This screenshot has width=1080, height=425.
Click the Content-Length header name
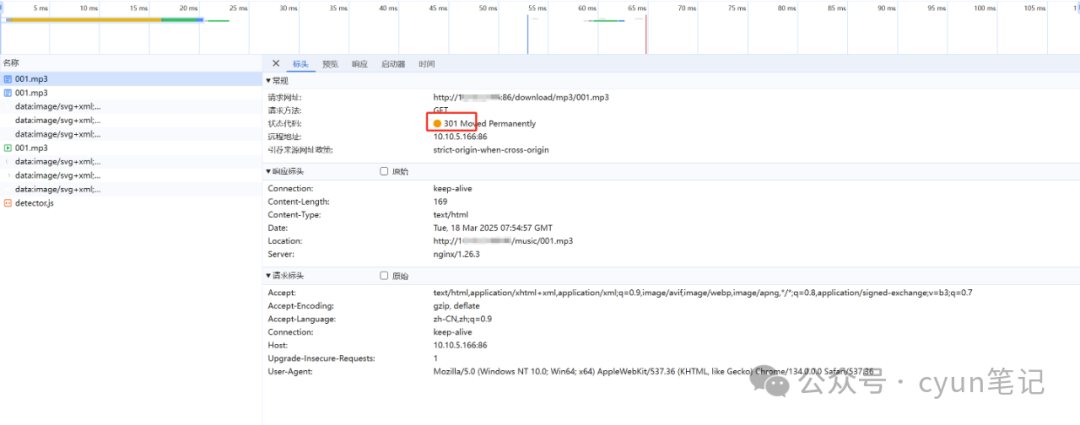(299, 202)
